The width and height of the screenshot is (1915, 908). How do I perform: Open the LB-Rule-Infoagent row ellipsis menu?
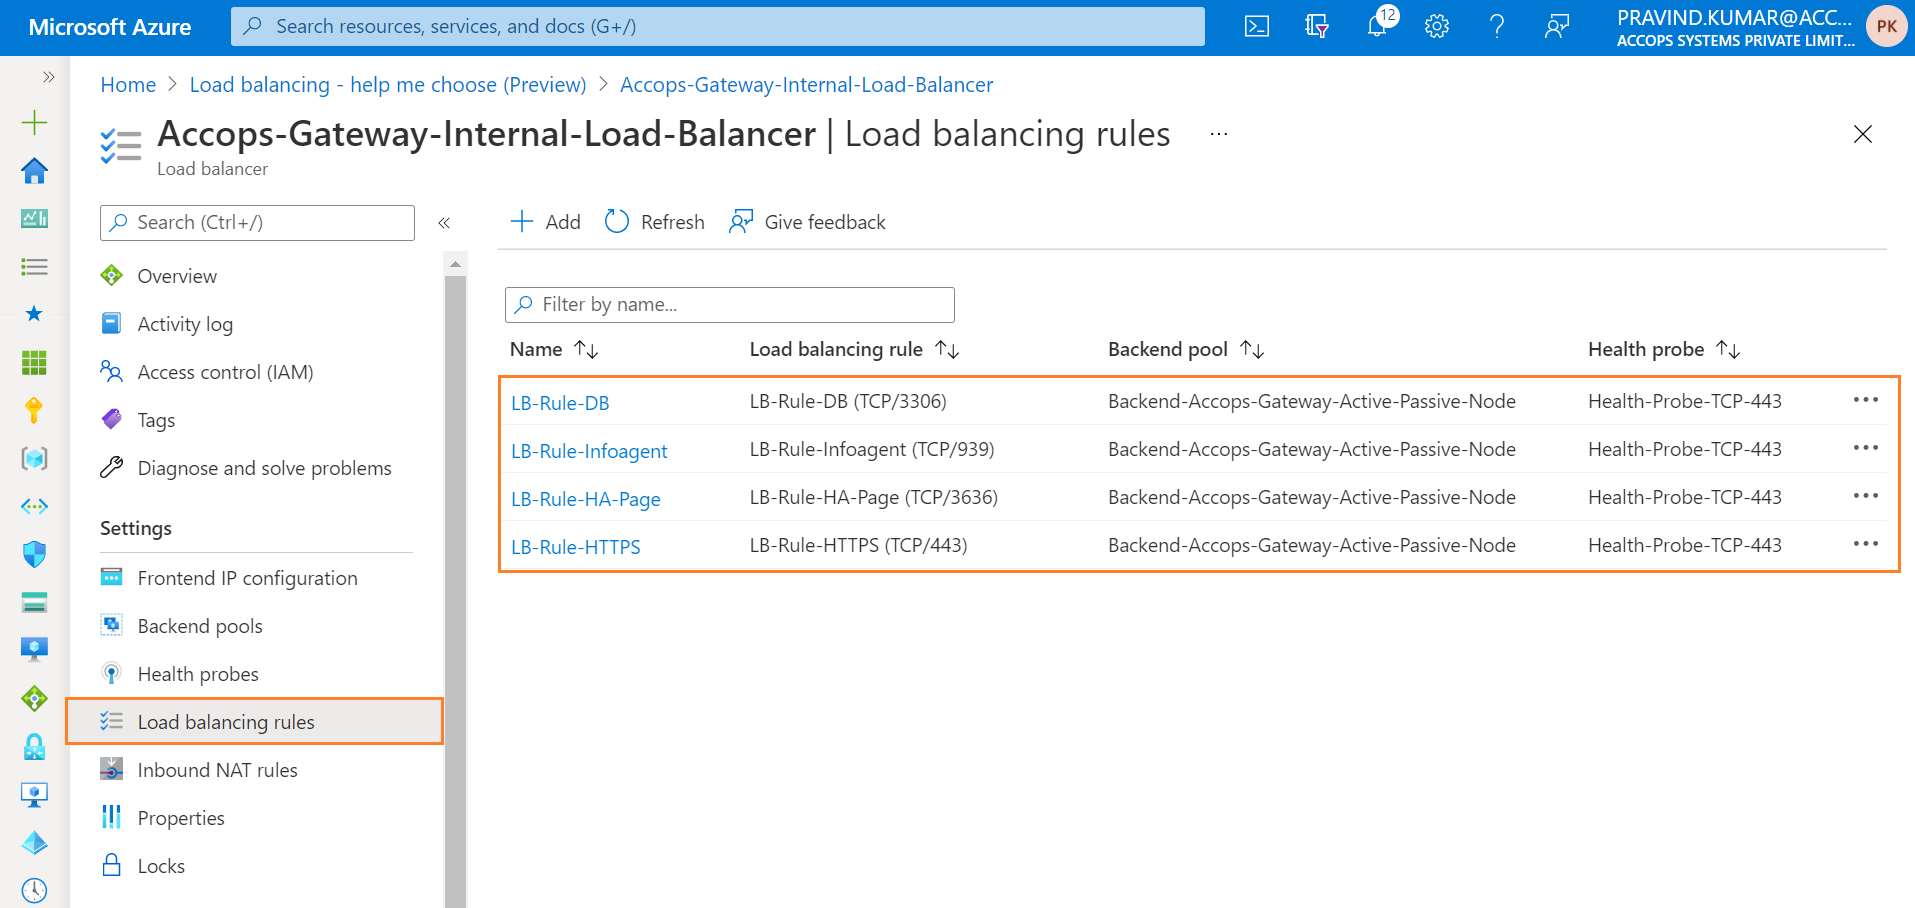coord(1865,448)
